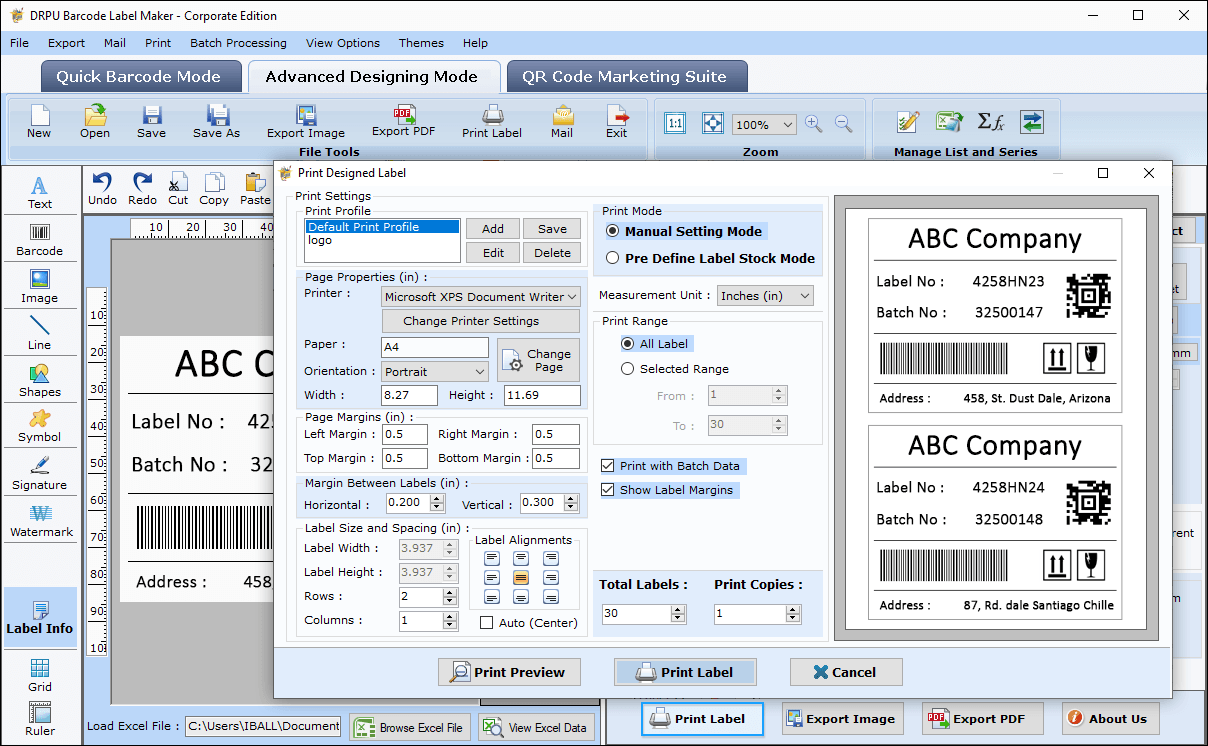
Task: Open a file with Open icon
Action: coord(95,121)
